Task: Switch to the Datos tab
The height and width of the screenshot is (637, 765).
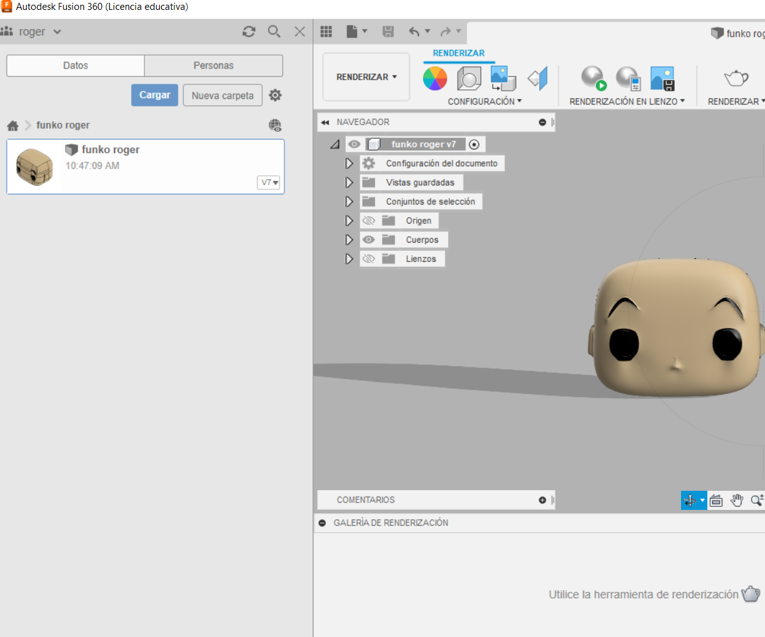Action: click(76, 65)
